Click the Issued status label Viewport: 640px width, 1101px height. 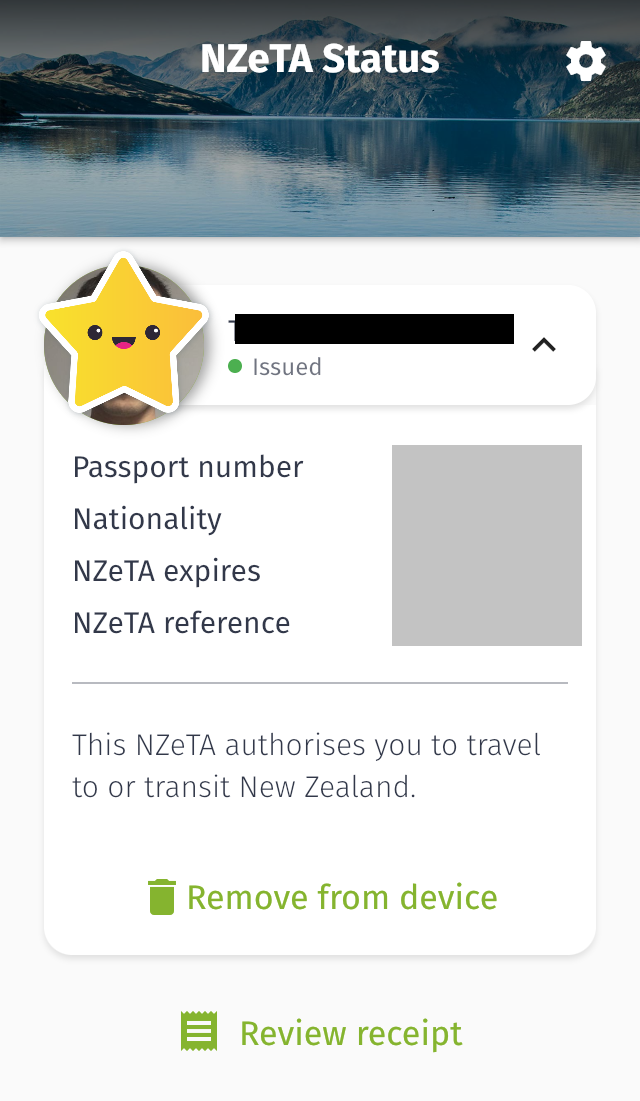click(287, 367)
